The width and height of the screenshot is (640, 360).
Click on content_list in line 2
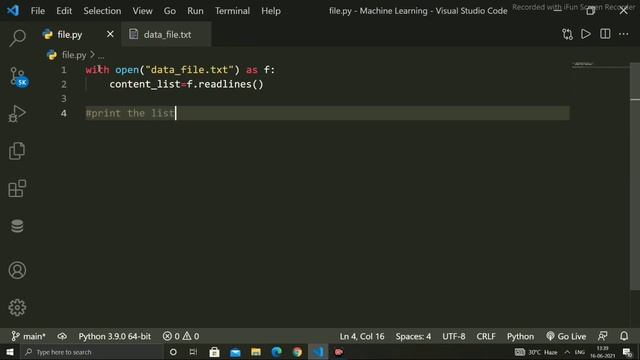(x=144, y=84)
